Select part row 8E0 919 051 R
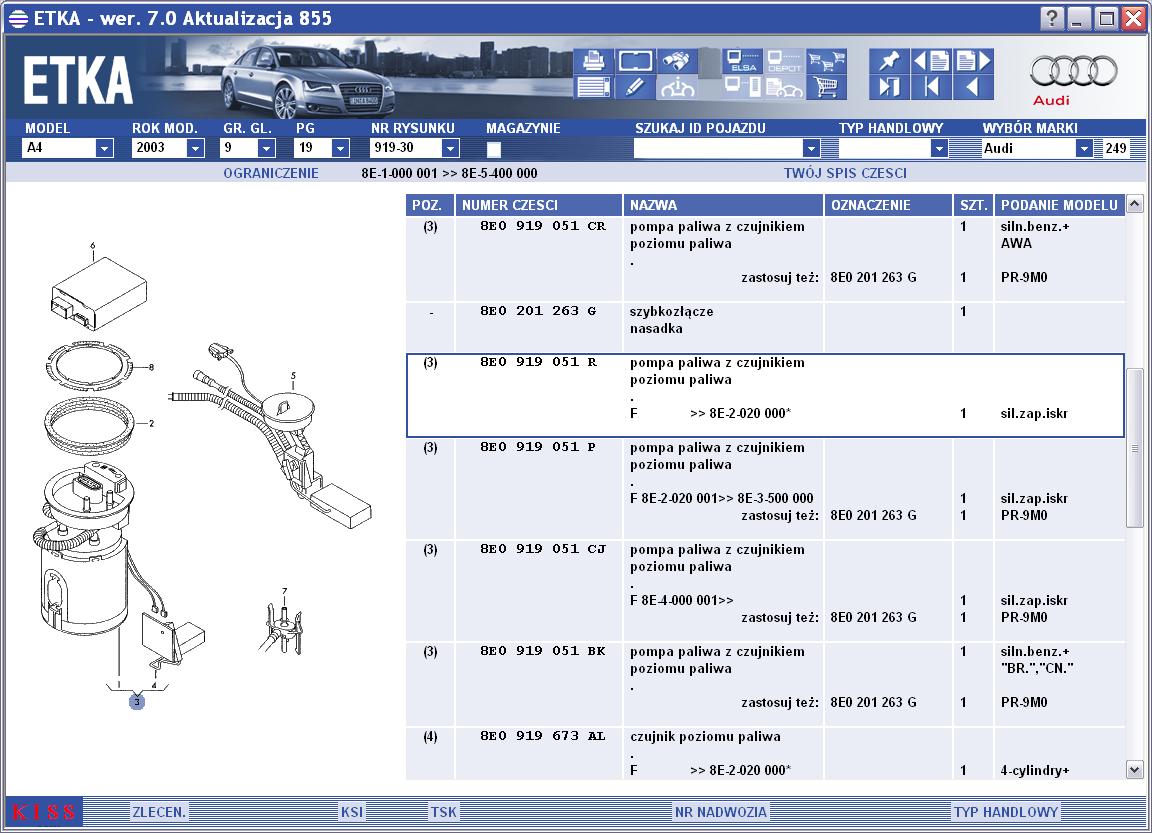Viewport: 1152px width, 833px height. point(765,395)
